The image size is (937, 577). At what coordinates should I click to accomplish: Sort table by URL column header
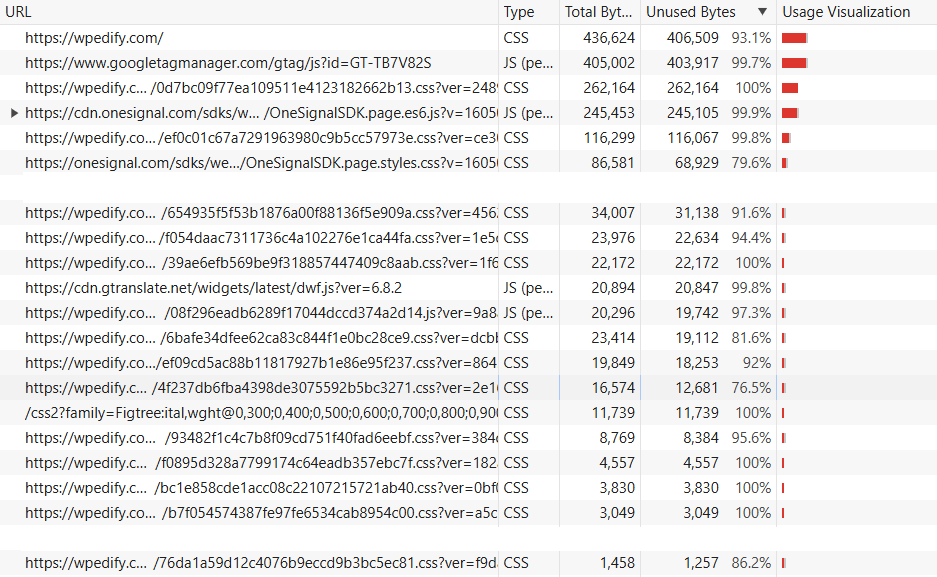249,12
